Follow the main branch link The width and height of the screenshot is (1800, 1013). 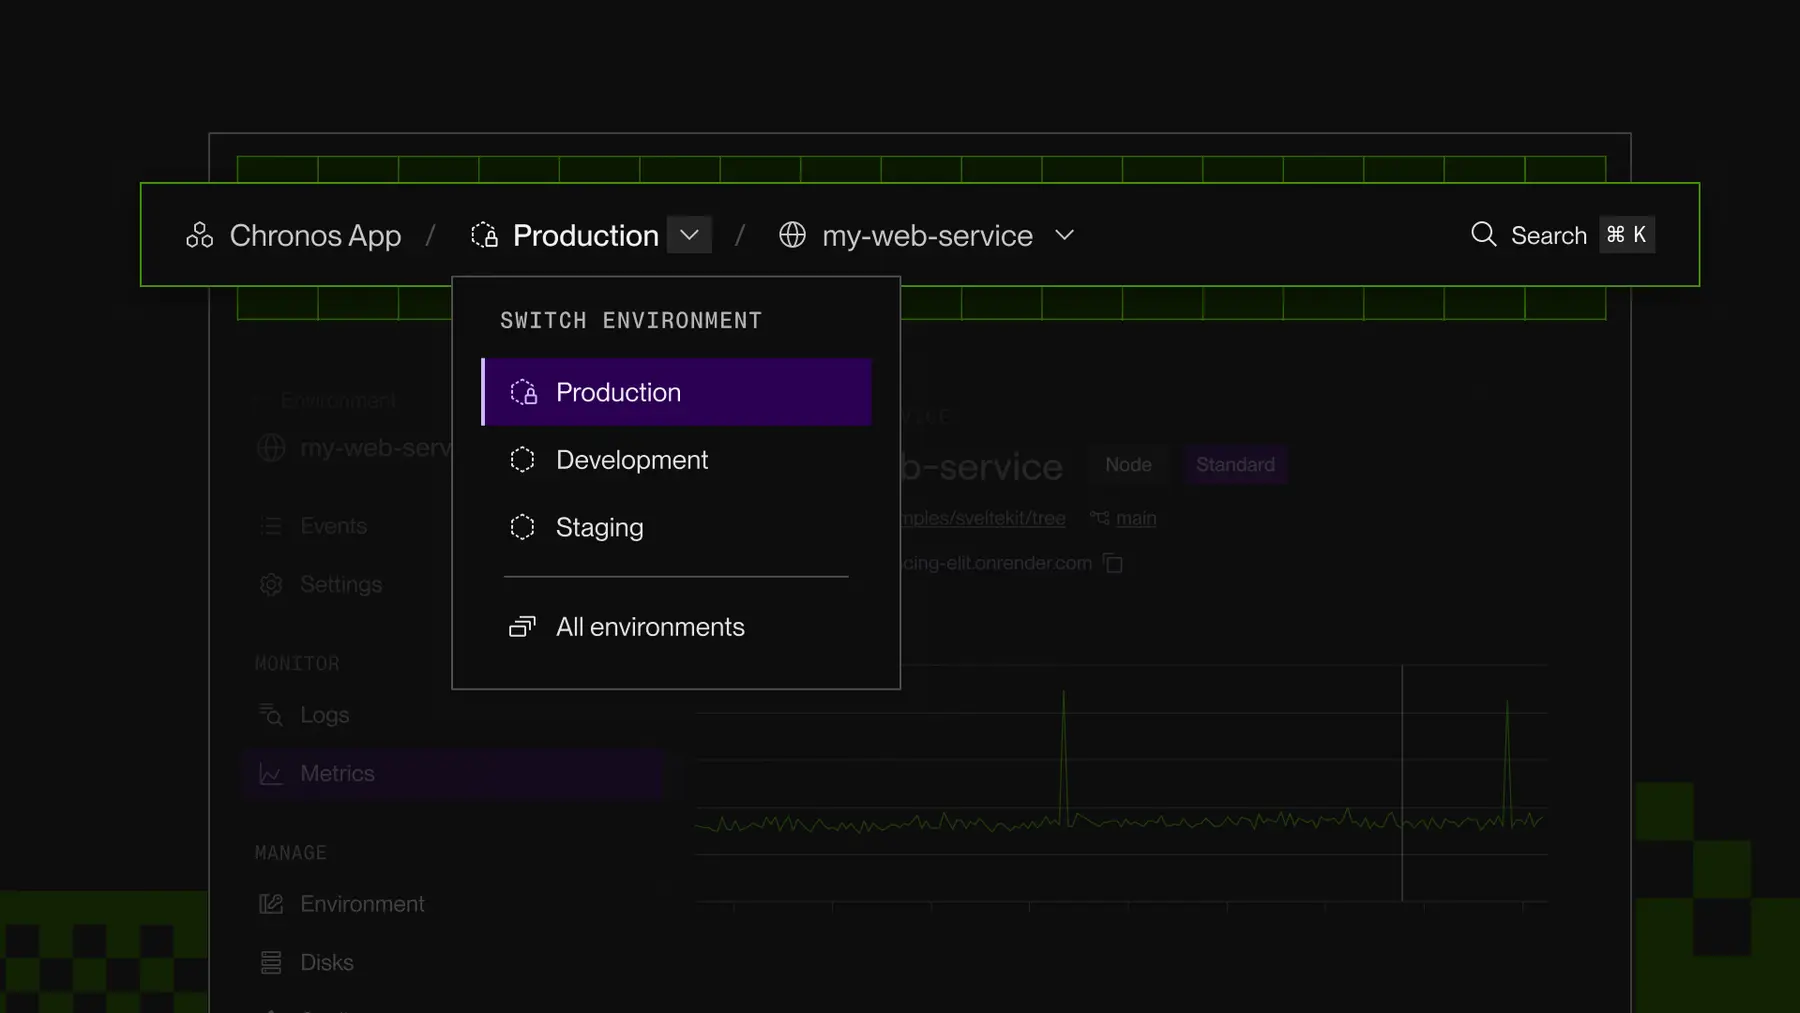(1135, 518)
